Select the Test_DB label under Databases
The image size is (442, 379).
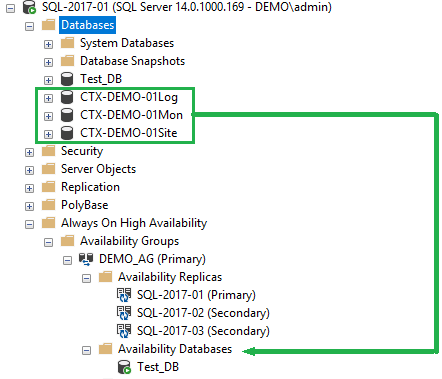101,79
